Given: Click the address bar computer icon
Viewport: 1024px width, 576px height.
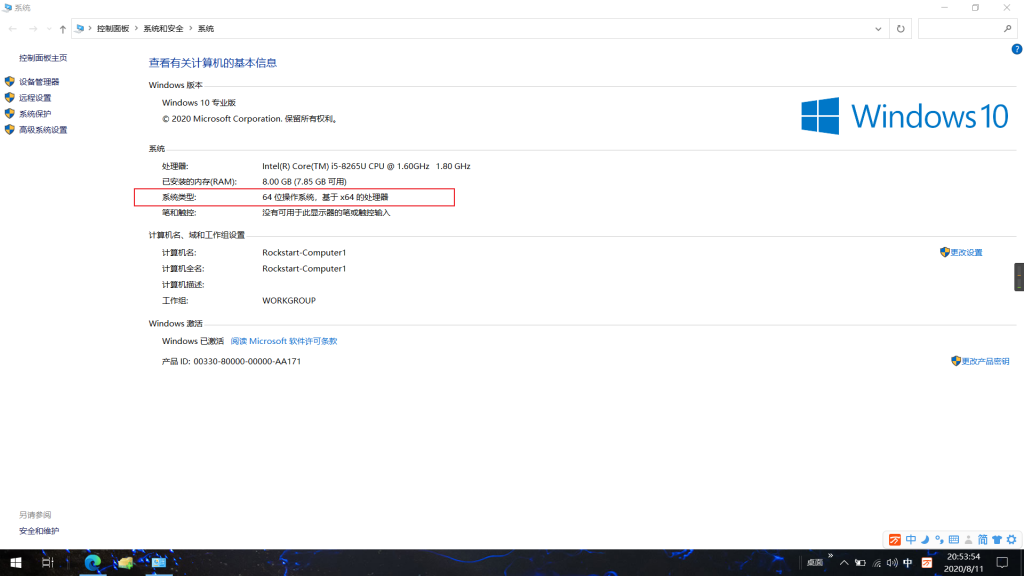Looking at the screenshot, I should pos(80,29).
